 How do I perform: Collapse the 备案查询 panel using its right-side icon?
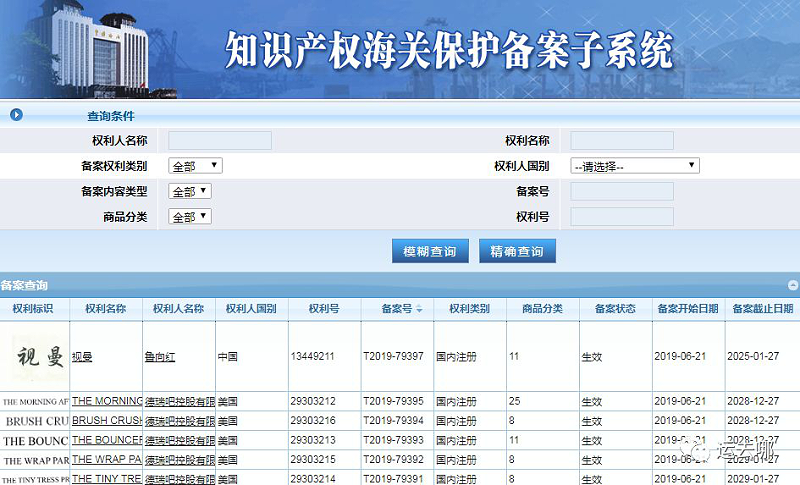(x=792, y=286)
